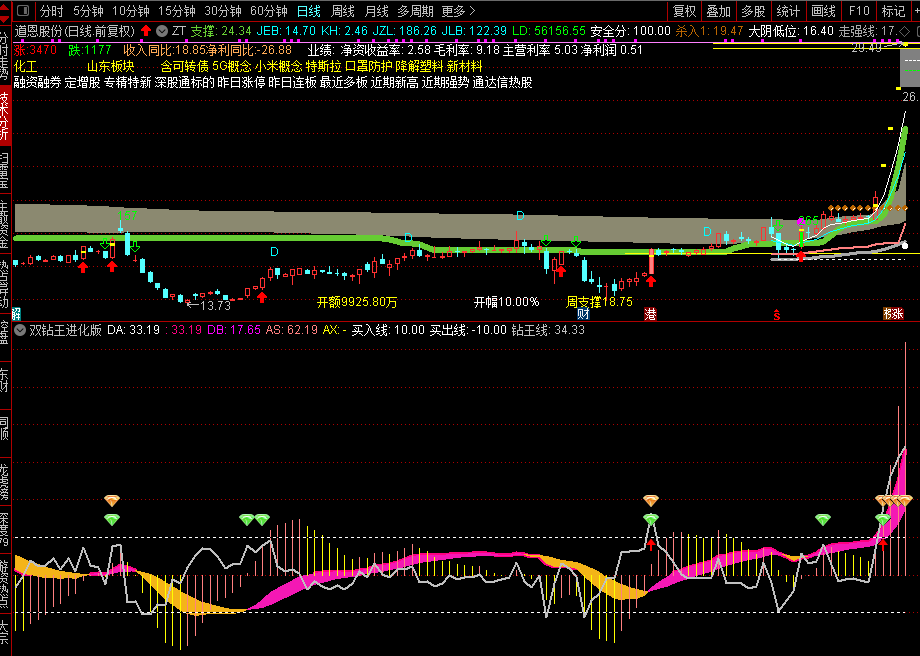
Task: Click the 化工 industry label
Action: 25,66
